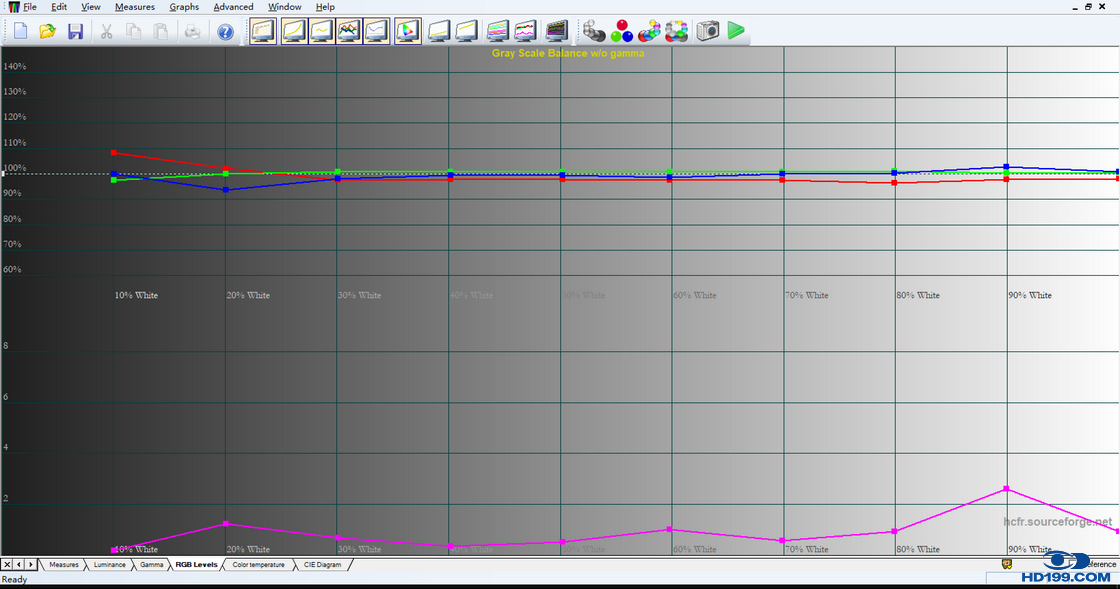Switch to the Measures tab

tap(64, 565)
